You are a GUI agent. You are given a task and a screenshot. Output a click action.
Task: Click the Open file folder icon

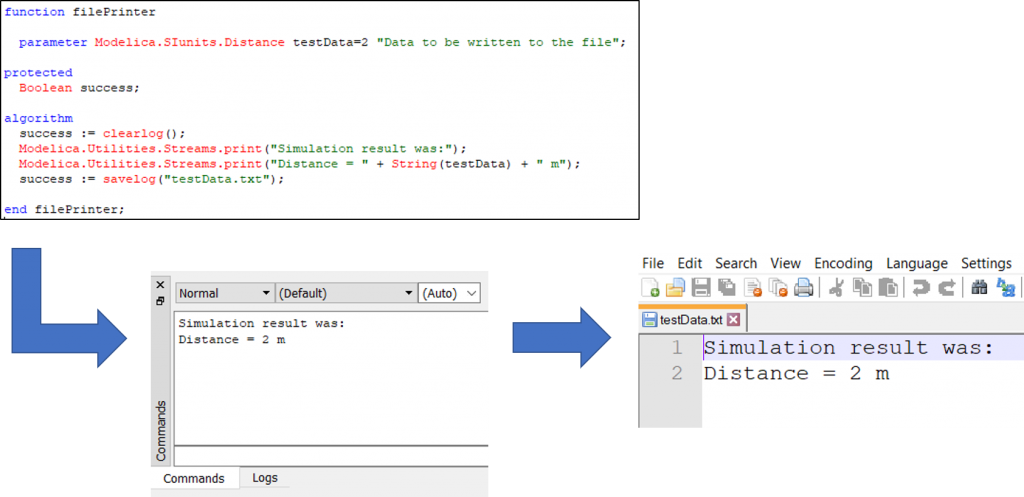tap(674, 287)
